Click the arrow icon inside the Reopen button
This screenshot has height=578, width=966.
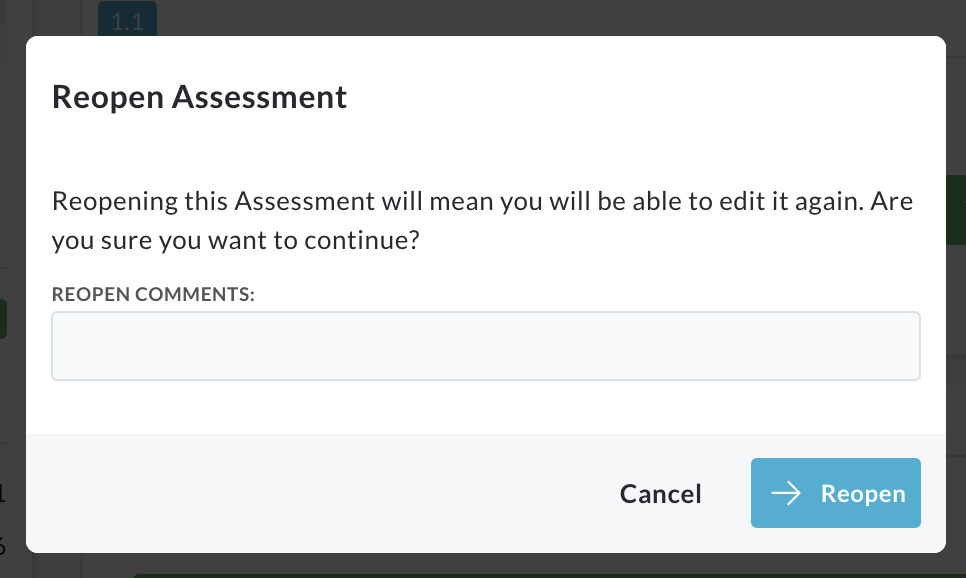(786, 494)
